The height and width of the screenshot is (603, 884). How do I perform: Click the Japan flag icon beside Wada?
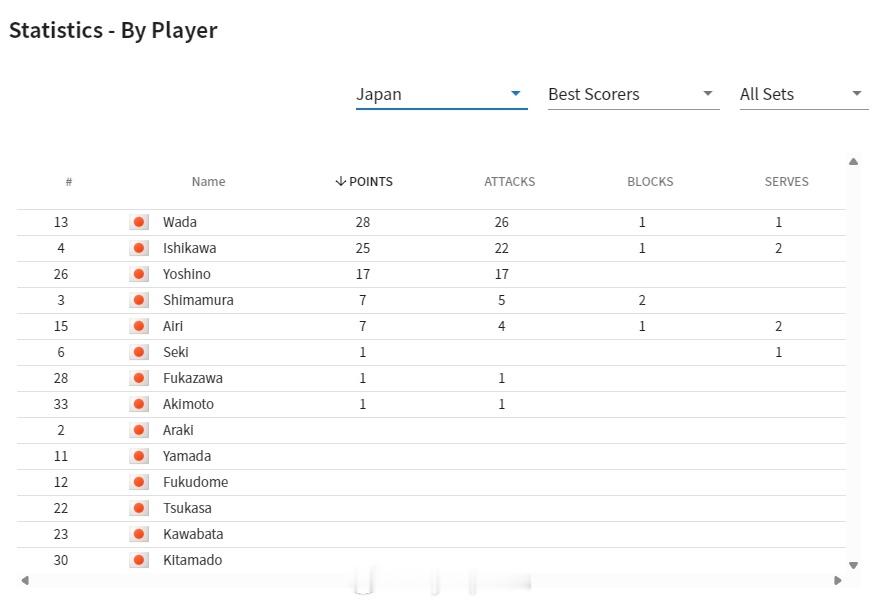point(139,222)
